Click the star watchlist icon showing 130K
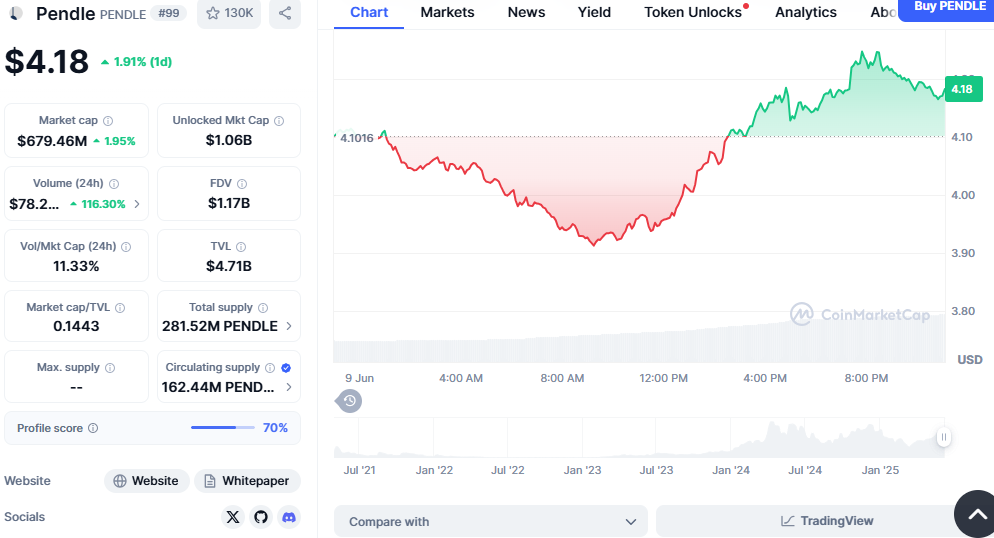The height and width of the screenshot is (538, 994). point(229,14)
